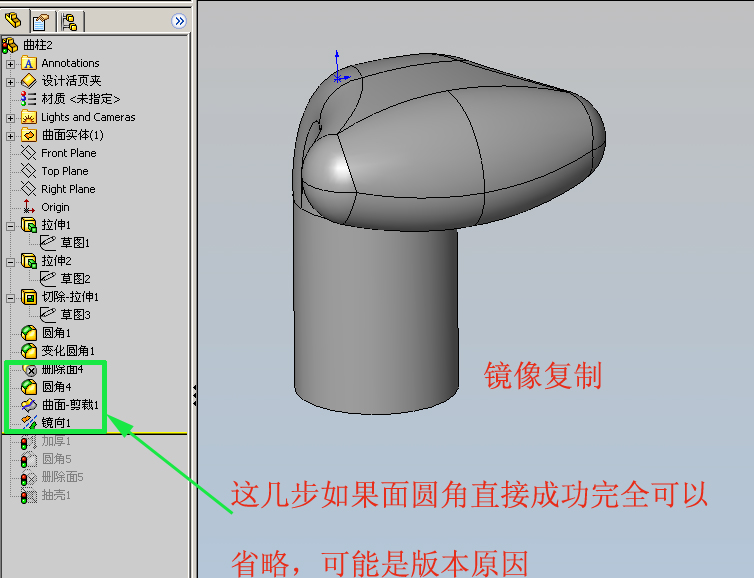Select the Annotations tree label
Image resolution: width=754 pixels, height=578 pixels.
tap(70, 63)
